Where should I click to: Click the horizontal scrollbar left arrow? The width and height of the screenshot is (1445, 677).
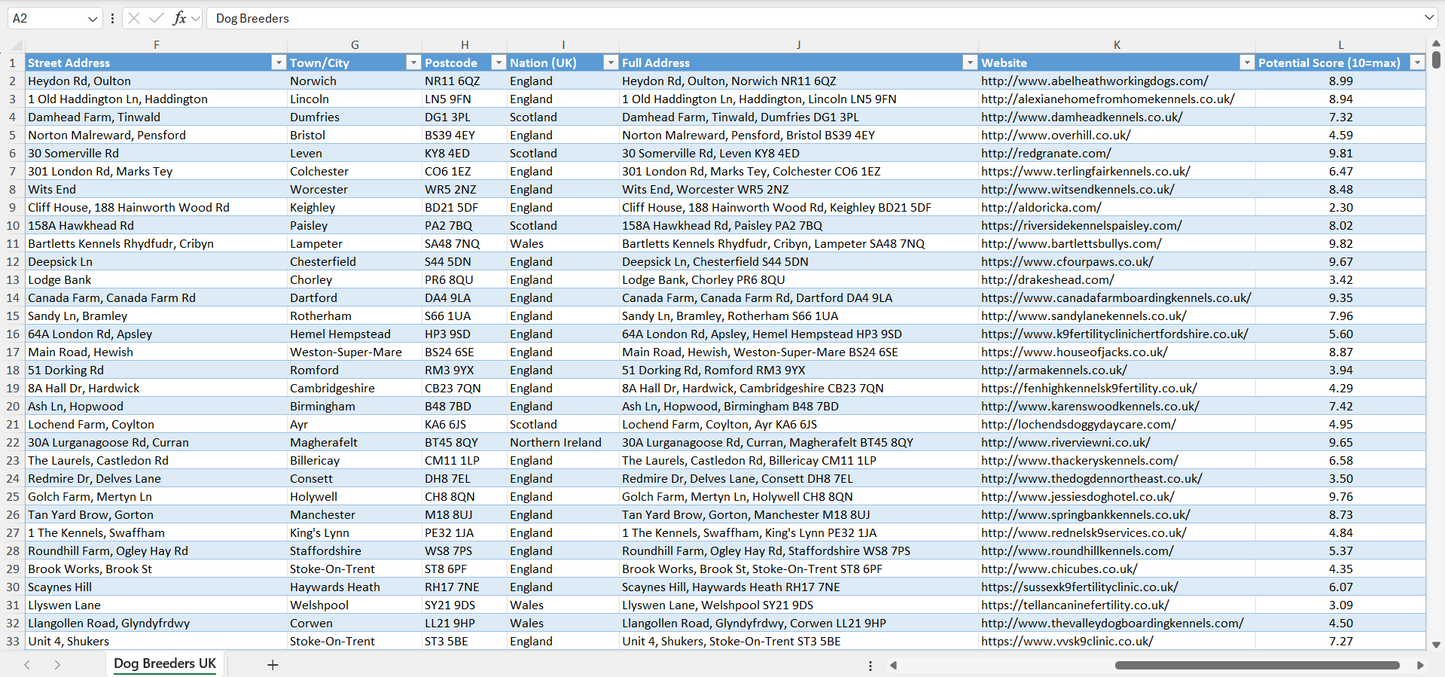click(x=893, y=665)
